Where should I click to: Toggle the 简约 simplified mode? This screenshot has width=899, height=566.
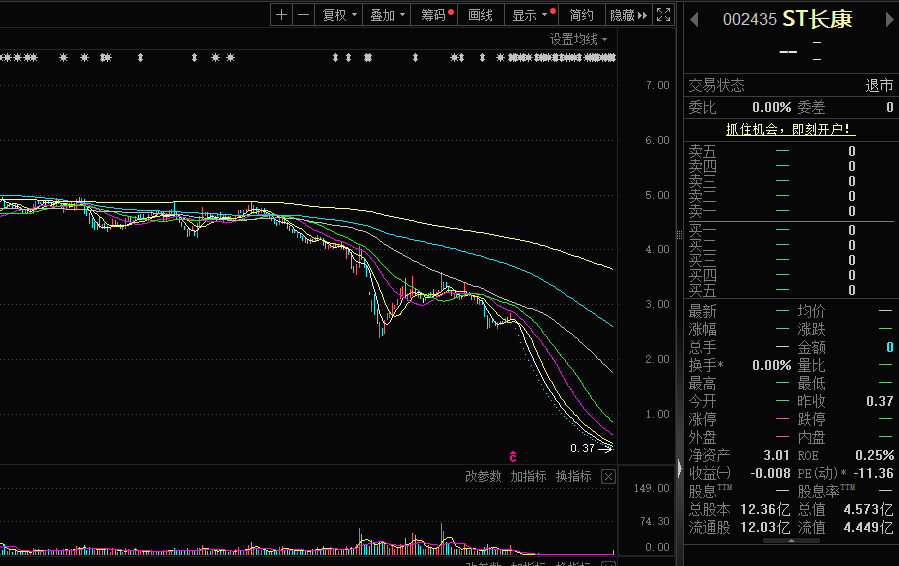[581, 15]
